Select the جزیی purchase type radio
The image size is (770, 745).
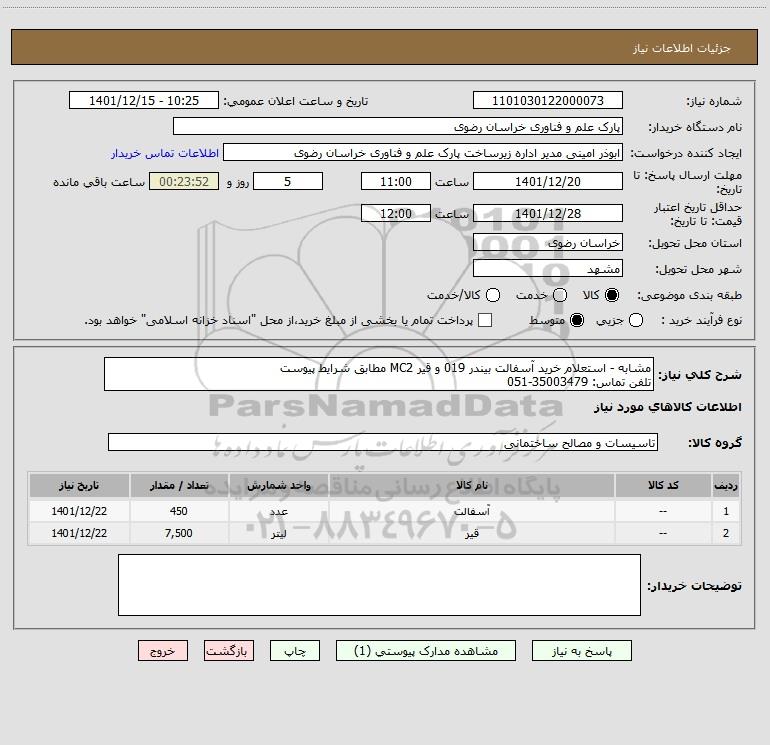[x=636, y=321]
